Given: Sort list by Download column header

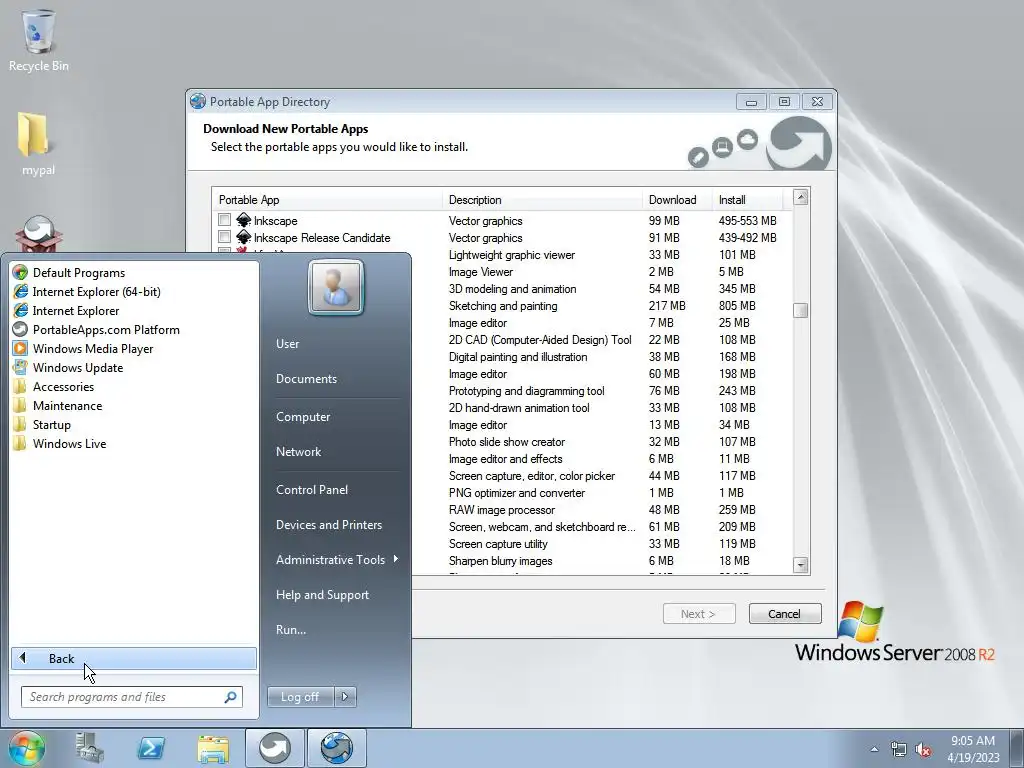Looking at the screenshot, I should 677,200.
